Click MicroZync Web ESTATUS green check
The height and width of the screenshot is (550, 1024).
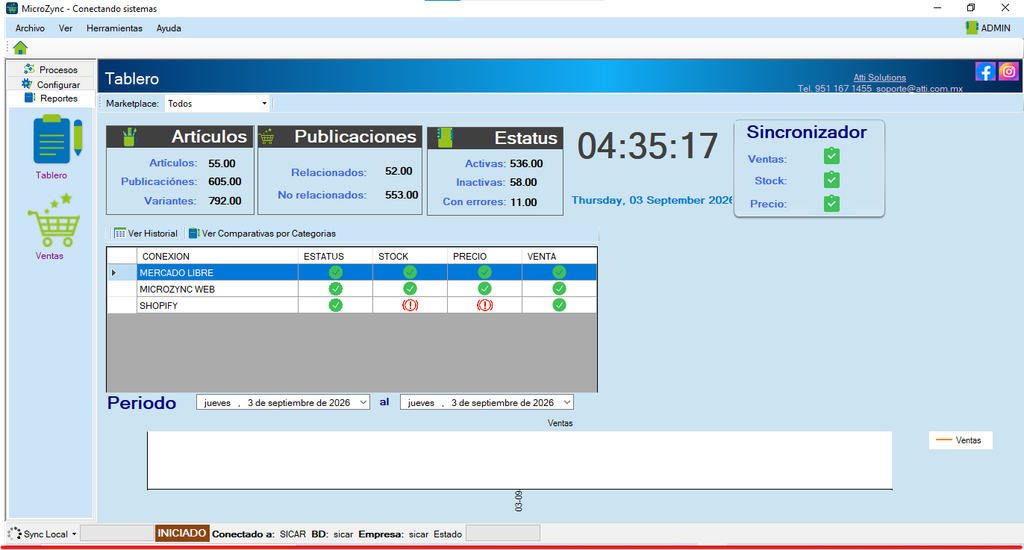(336, 289)
